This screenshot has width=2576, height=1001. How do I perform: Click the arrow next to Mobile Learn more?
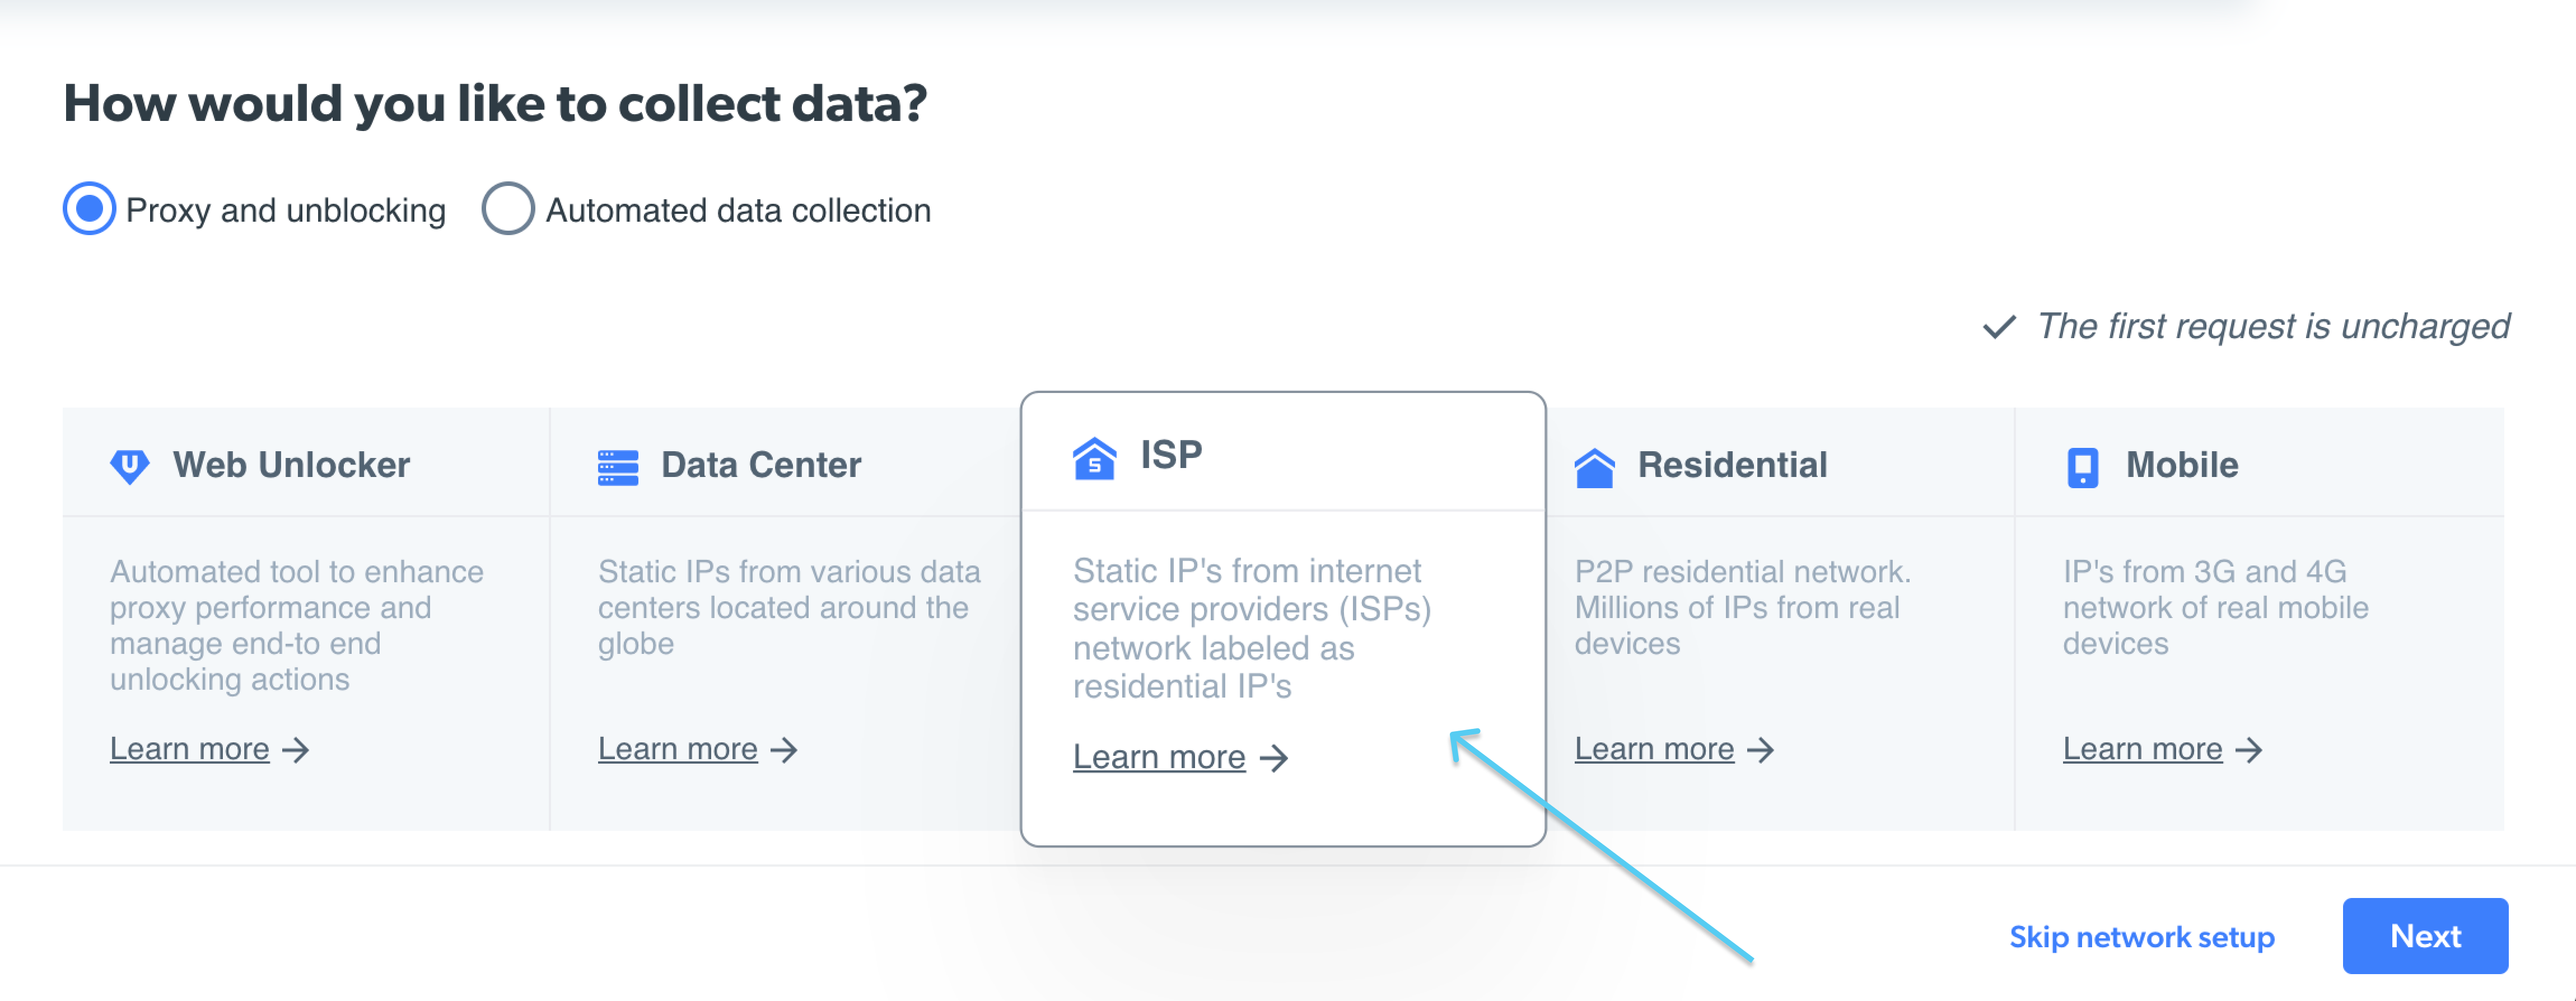pos(2249,750)
